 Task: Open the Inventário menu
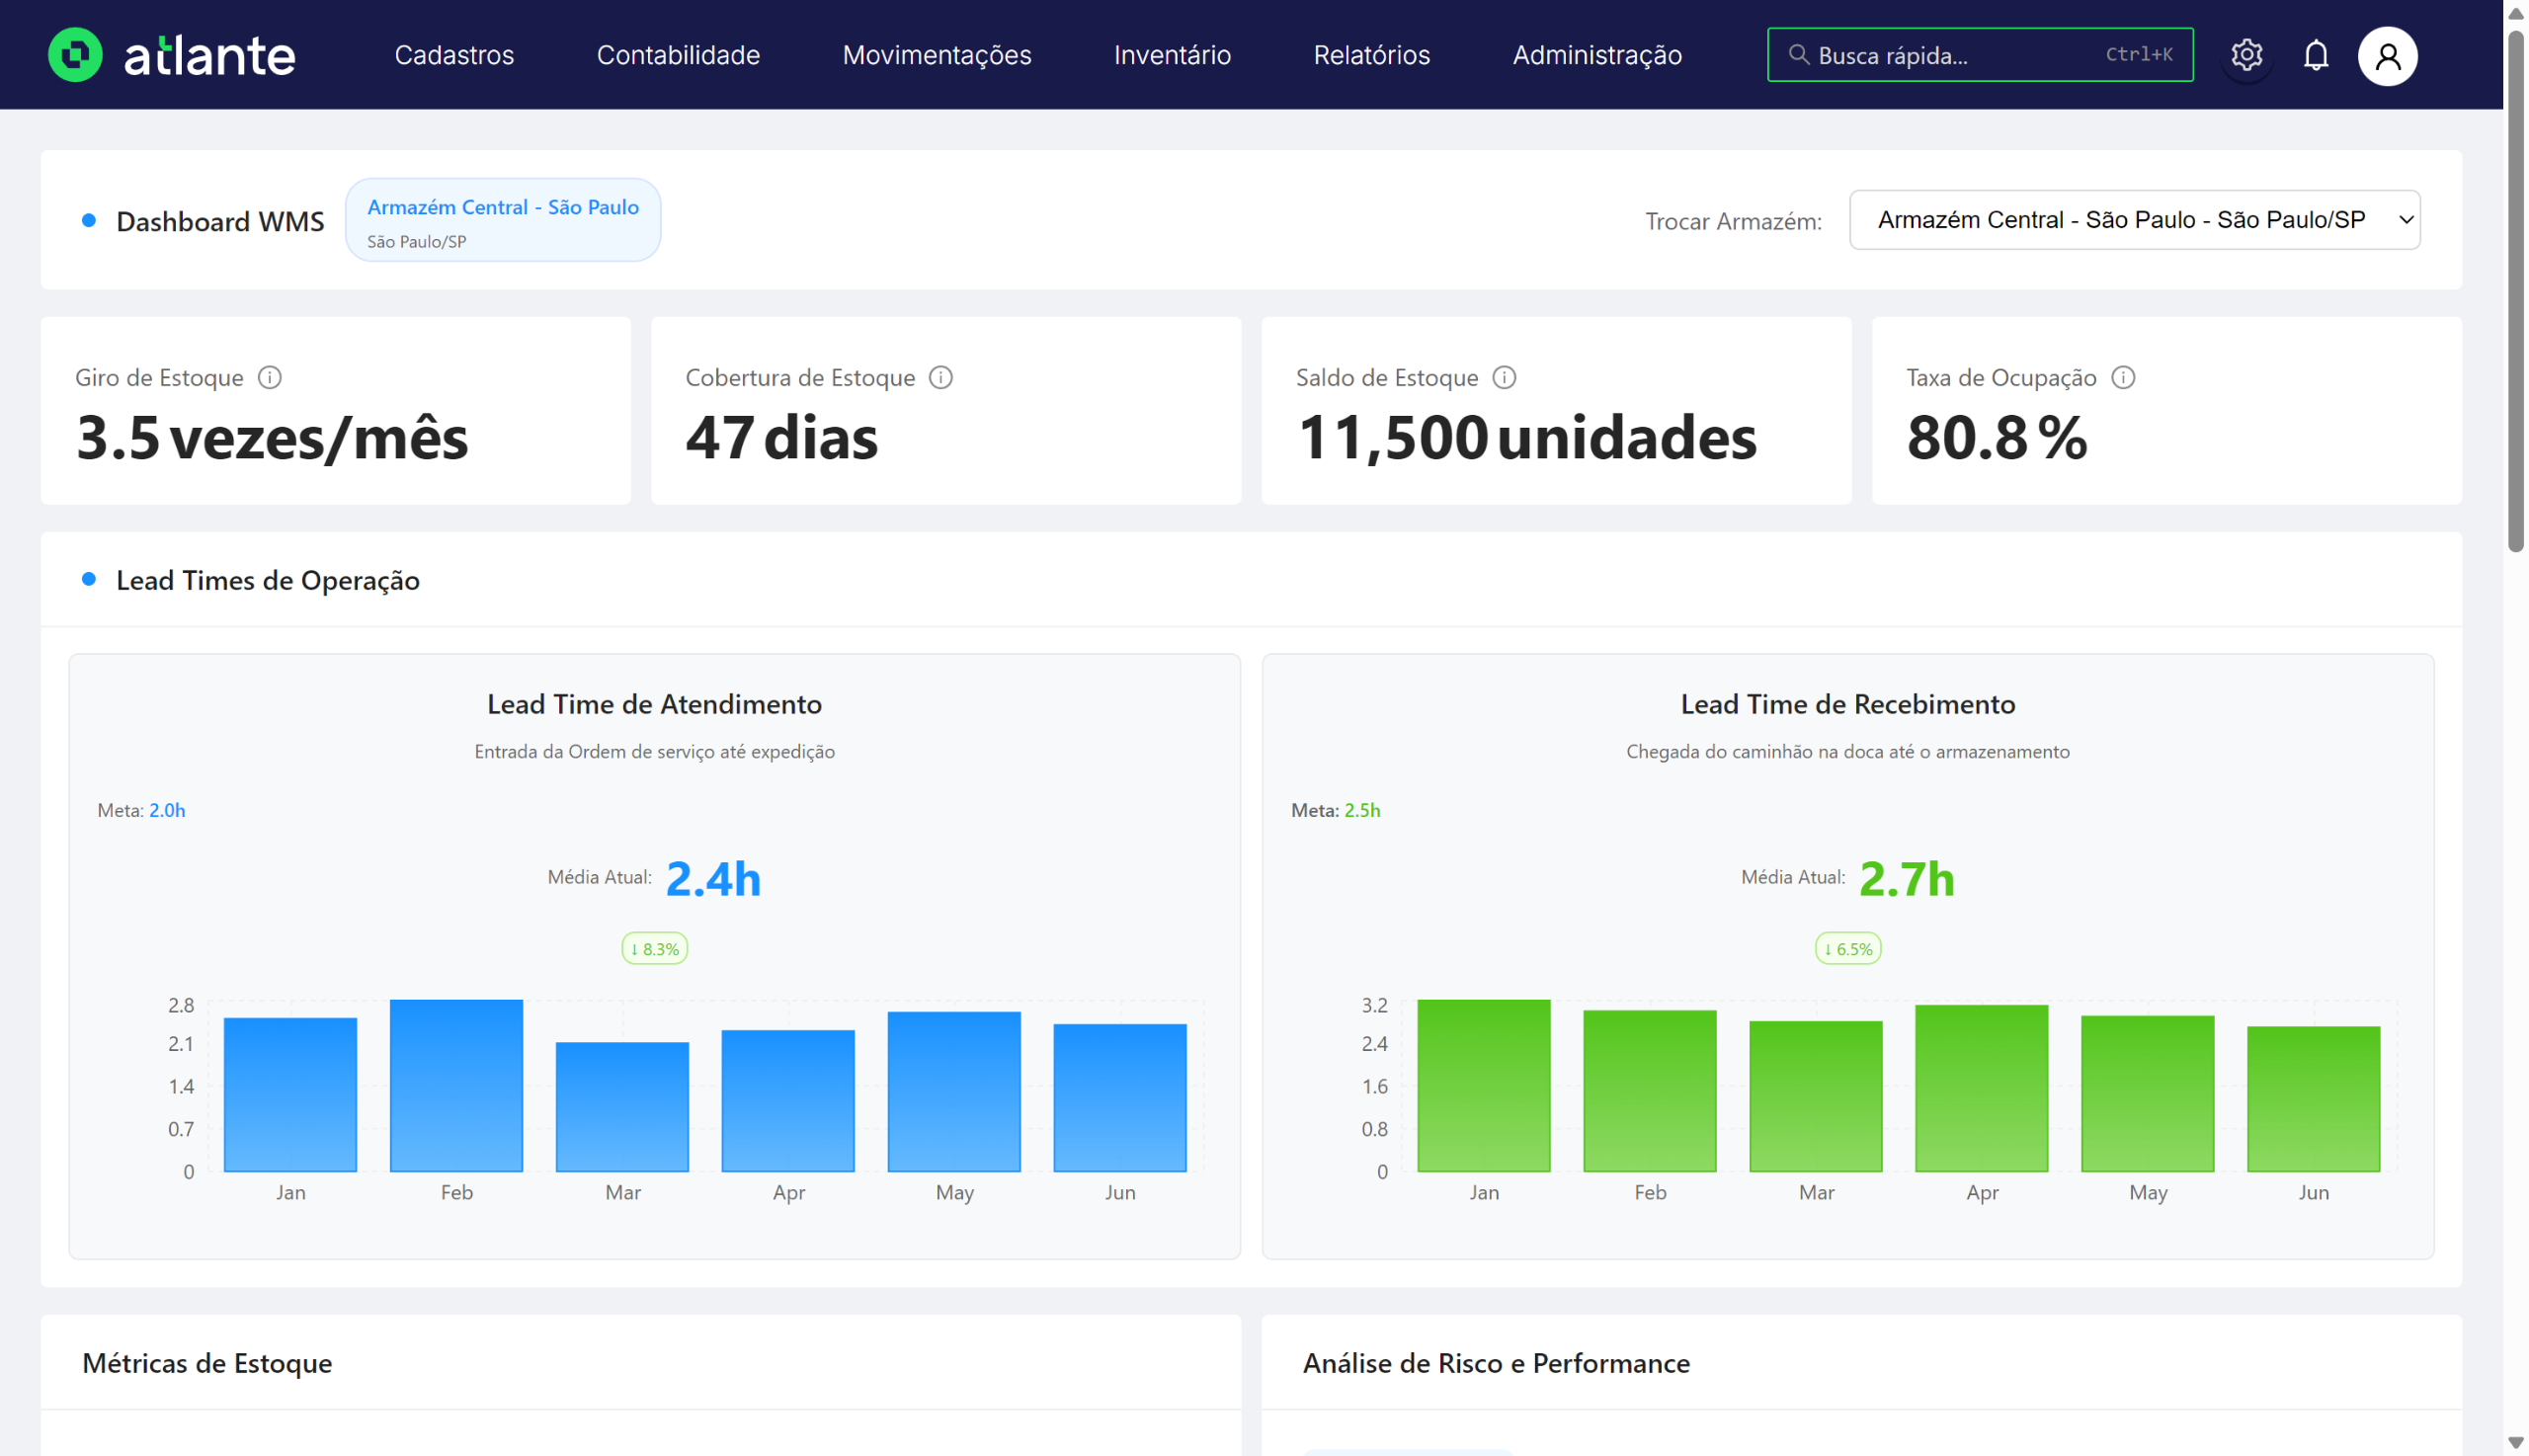1172,55
